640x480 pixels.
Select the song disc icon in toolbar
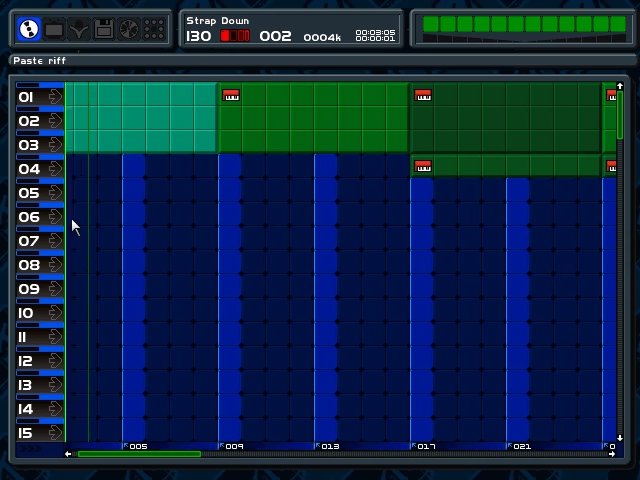click(29, 29)
